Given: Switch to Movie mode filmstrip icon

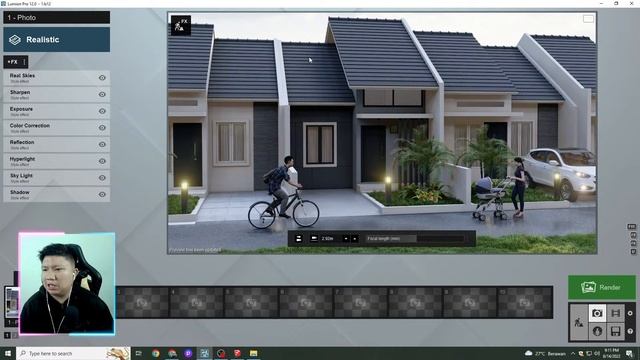Looking at the screenshot, I should [x=616, y=313].
